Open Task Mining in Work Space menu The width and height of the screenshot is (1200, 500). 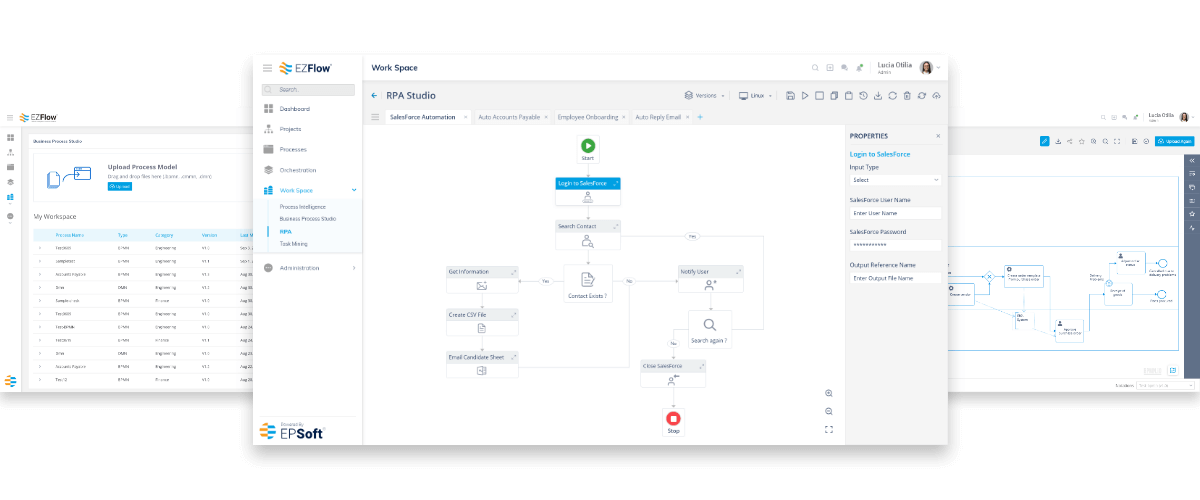tap(294, 243)
